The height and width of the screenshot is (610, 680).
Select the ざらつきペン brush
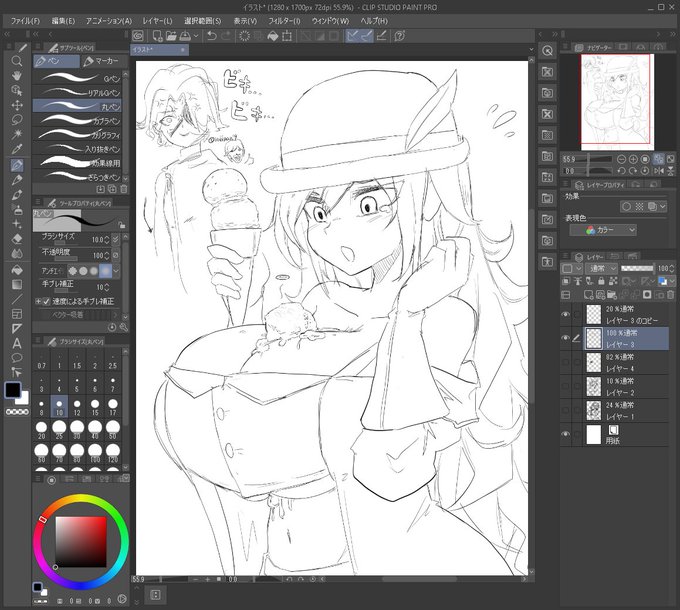78,177
